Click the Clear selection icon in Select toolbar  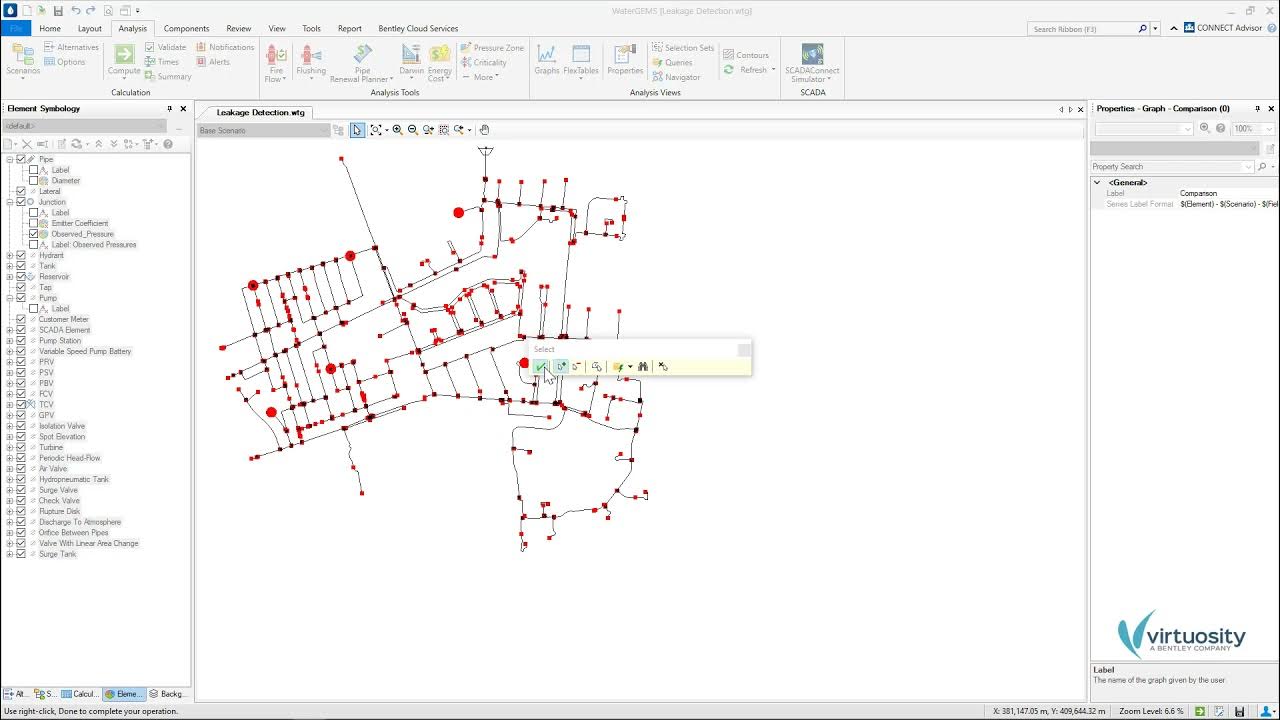point(663,367)
